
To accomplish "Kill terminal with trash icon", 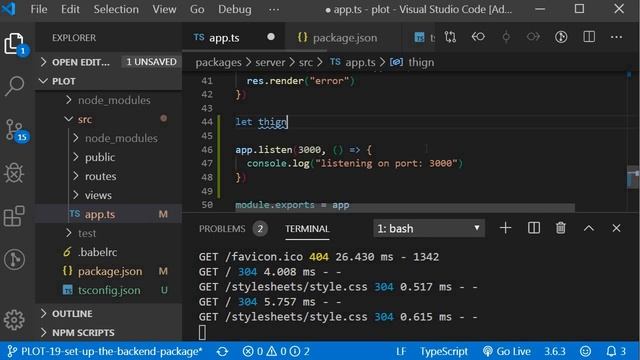I will [x=561, y=228].
